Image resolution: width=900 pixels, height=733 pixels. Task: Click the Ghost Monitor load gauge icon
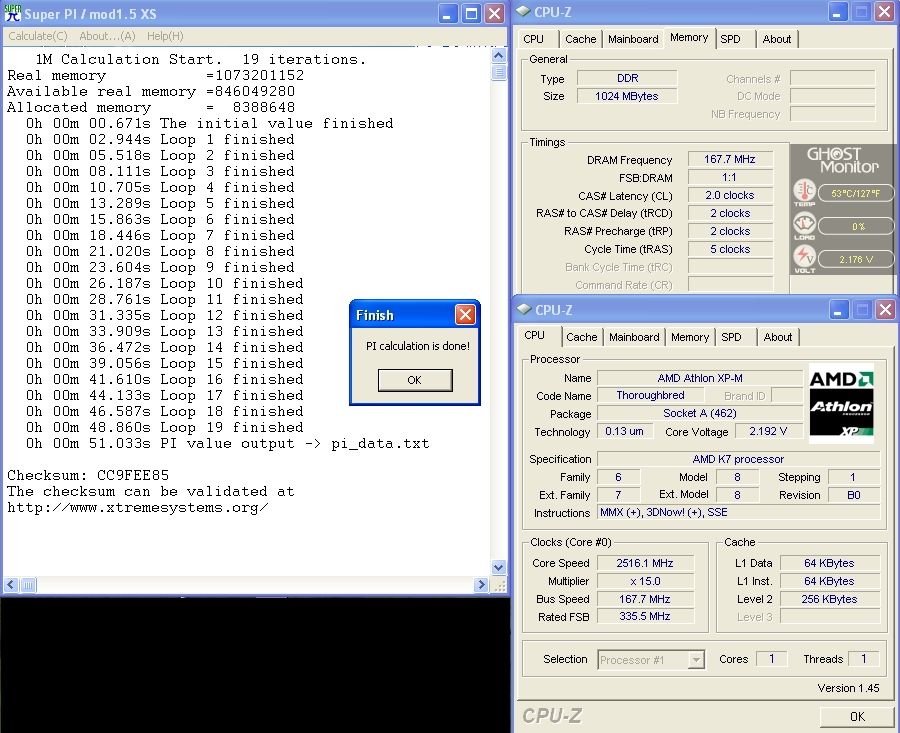pos(805,223)
